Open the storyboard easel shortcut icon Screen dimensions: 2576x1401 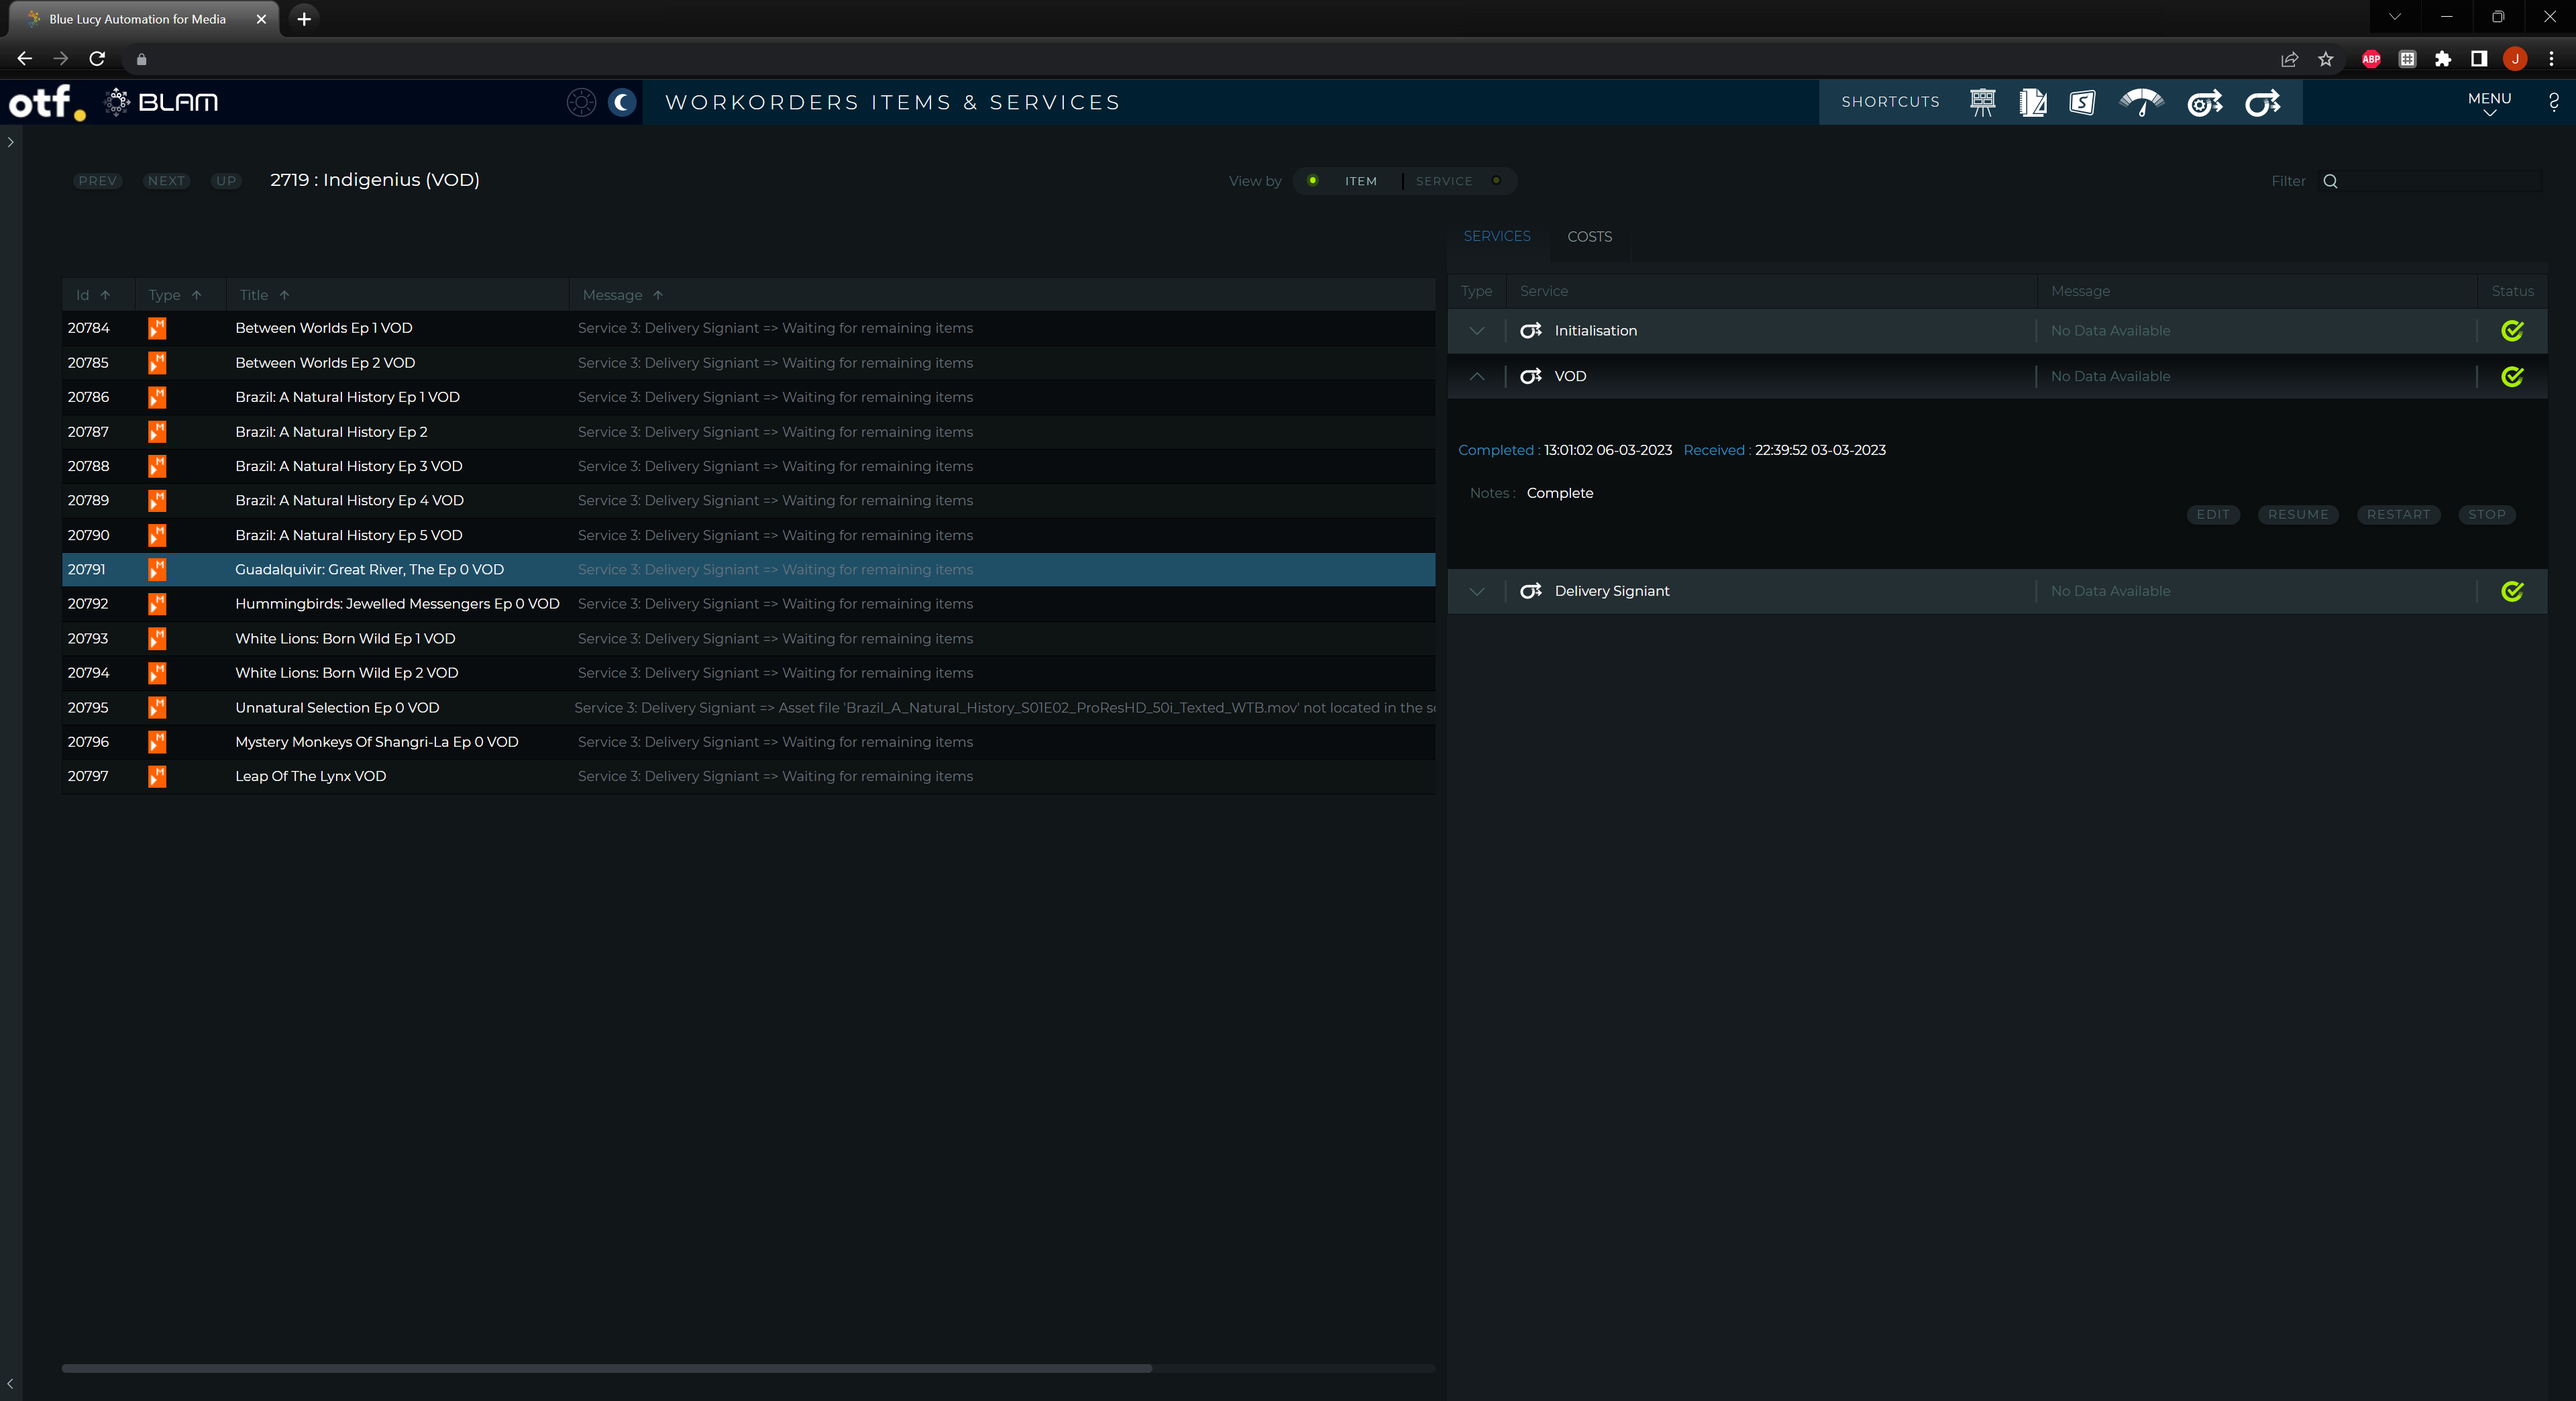[1982, 102]
